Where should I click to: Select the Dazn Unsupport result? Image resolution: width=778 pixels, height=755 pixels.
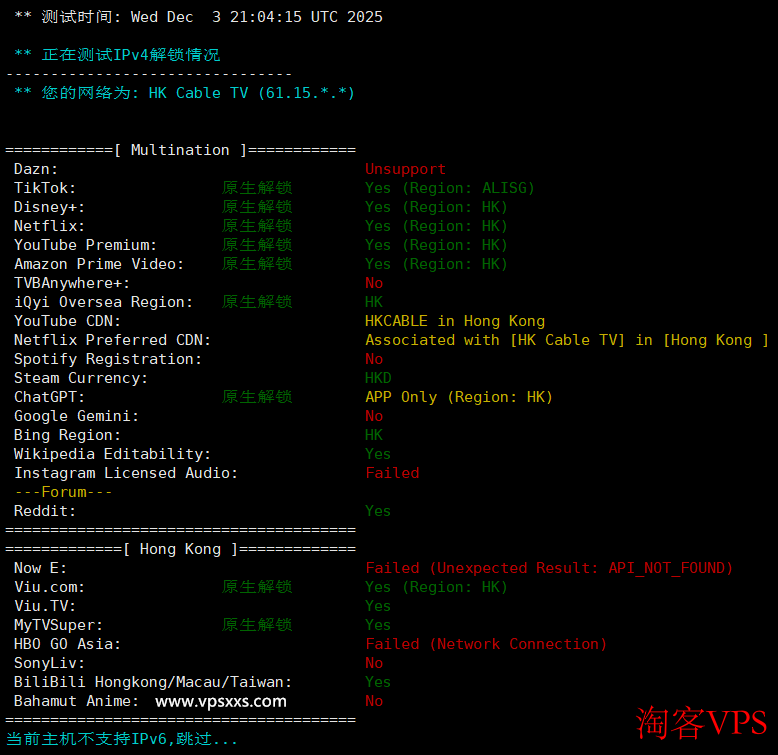405,169
